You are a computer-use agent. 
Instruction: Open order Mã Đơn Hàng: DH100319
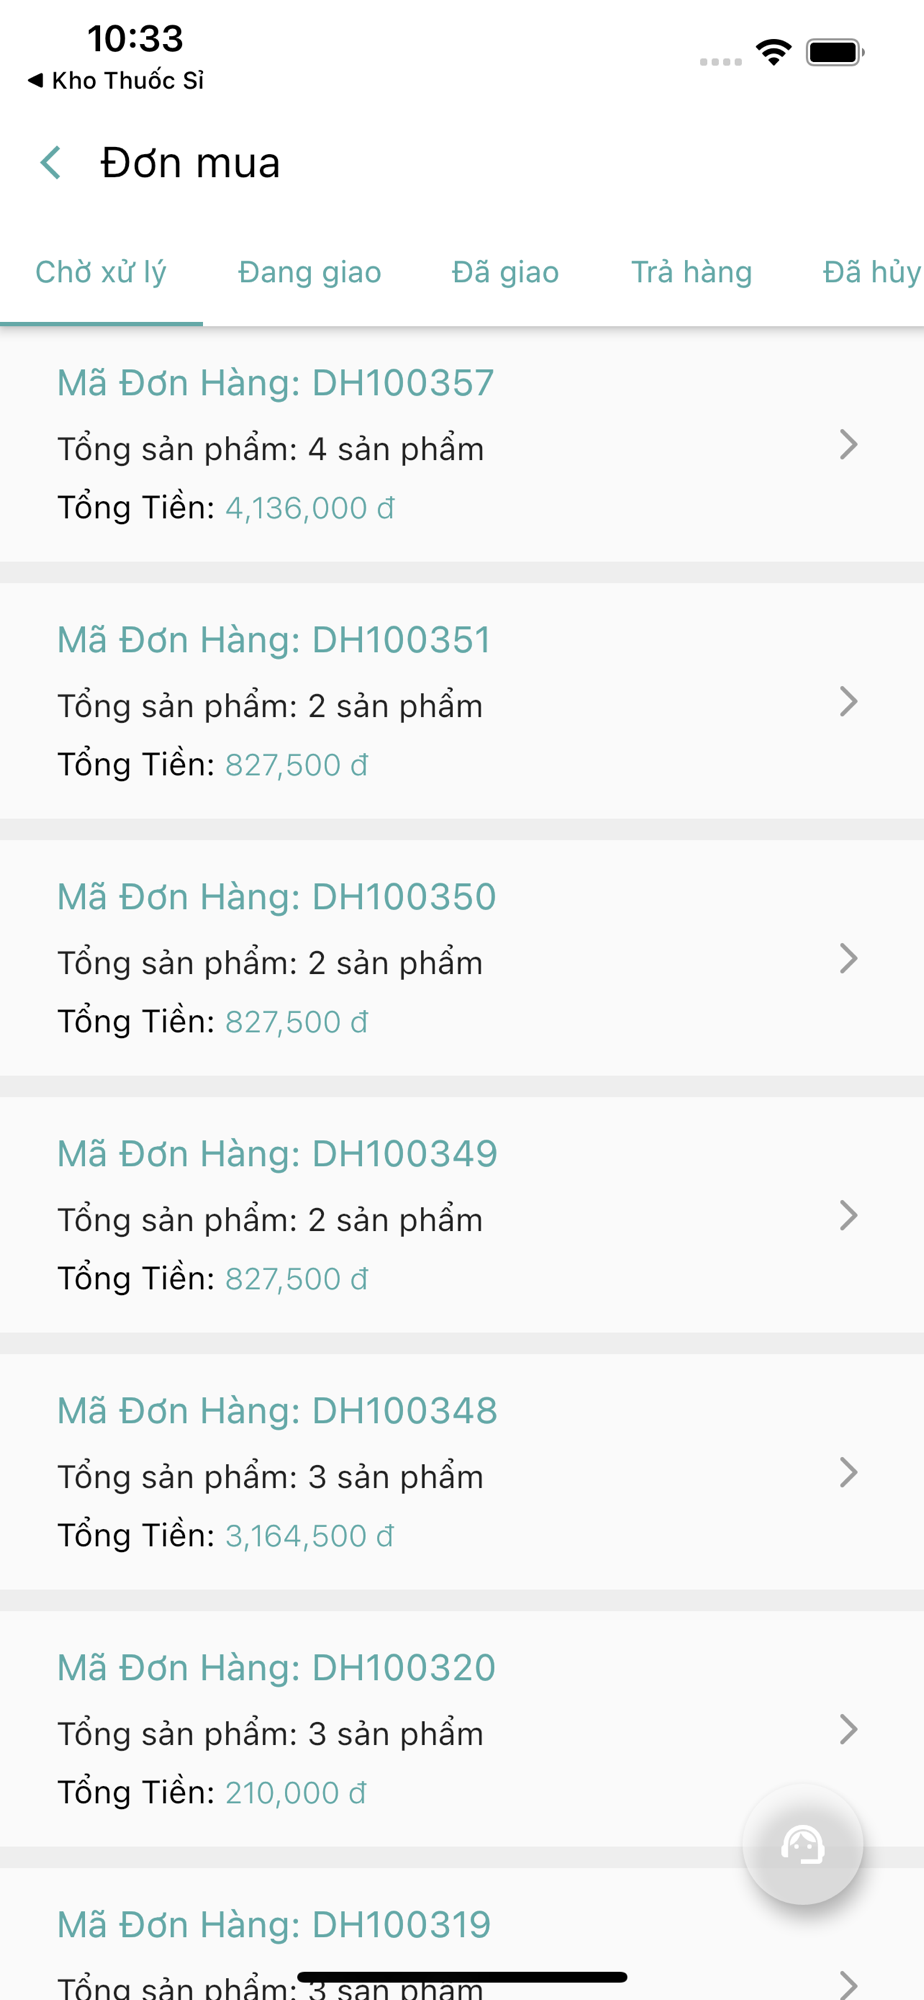click(x=274, y=1925)
